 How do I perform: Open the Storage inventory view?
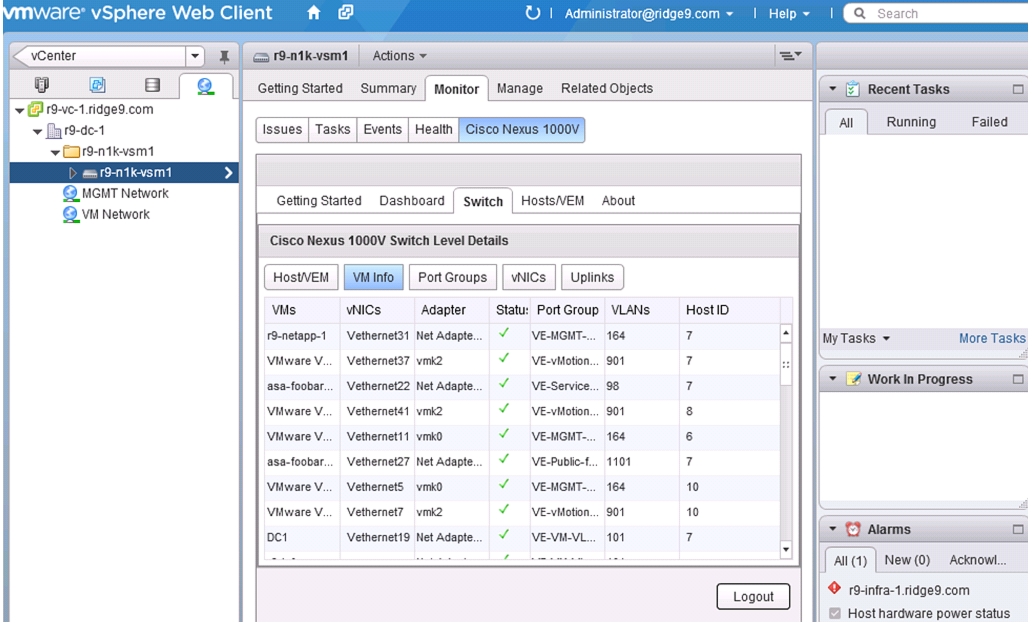point(152,85)
